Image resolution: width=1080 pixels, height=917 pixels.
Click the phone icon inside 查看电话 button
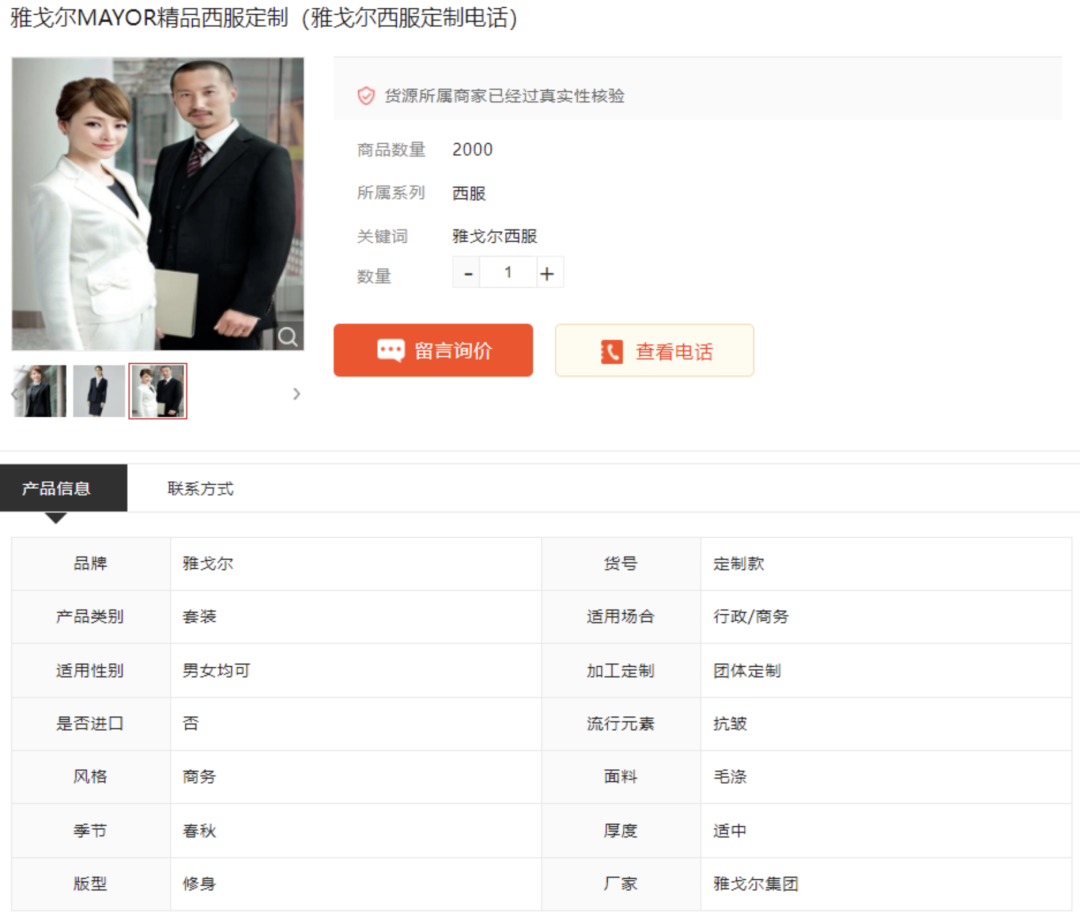[x=611, y=350]
